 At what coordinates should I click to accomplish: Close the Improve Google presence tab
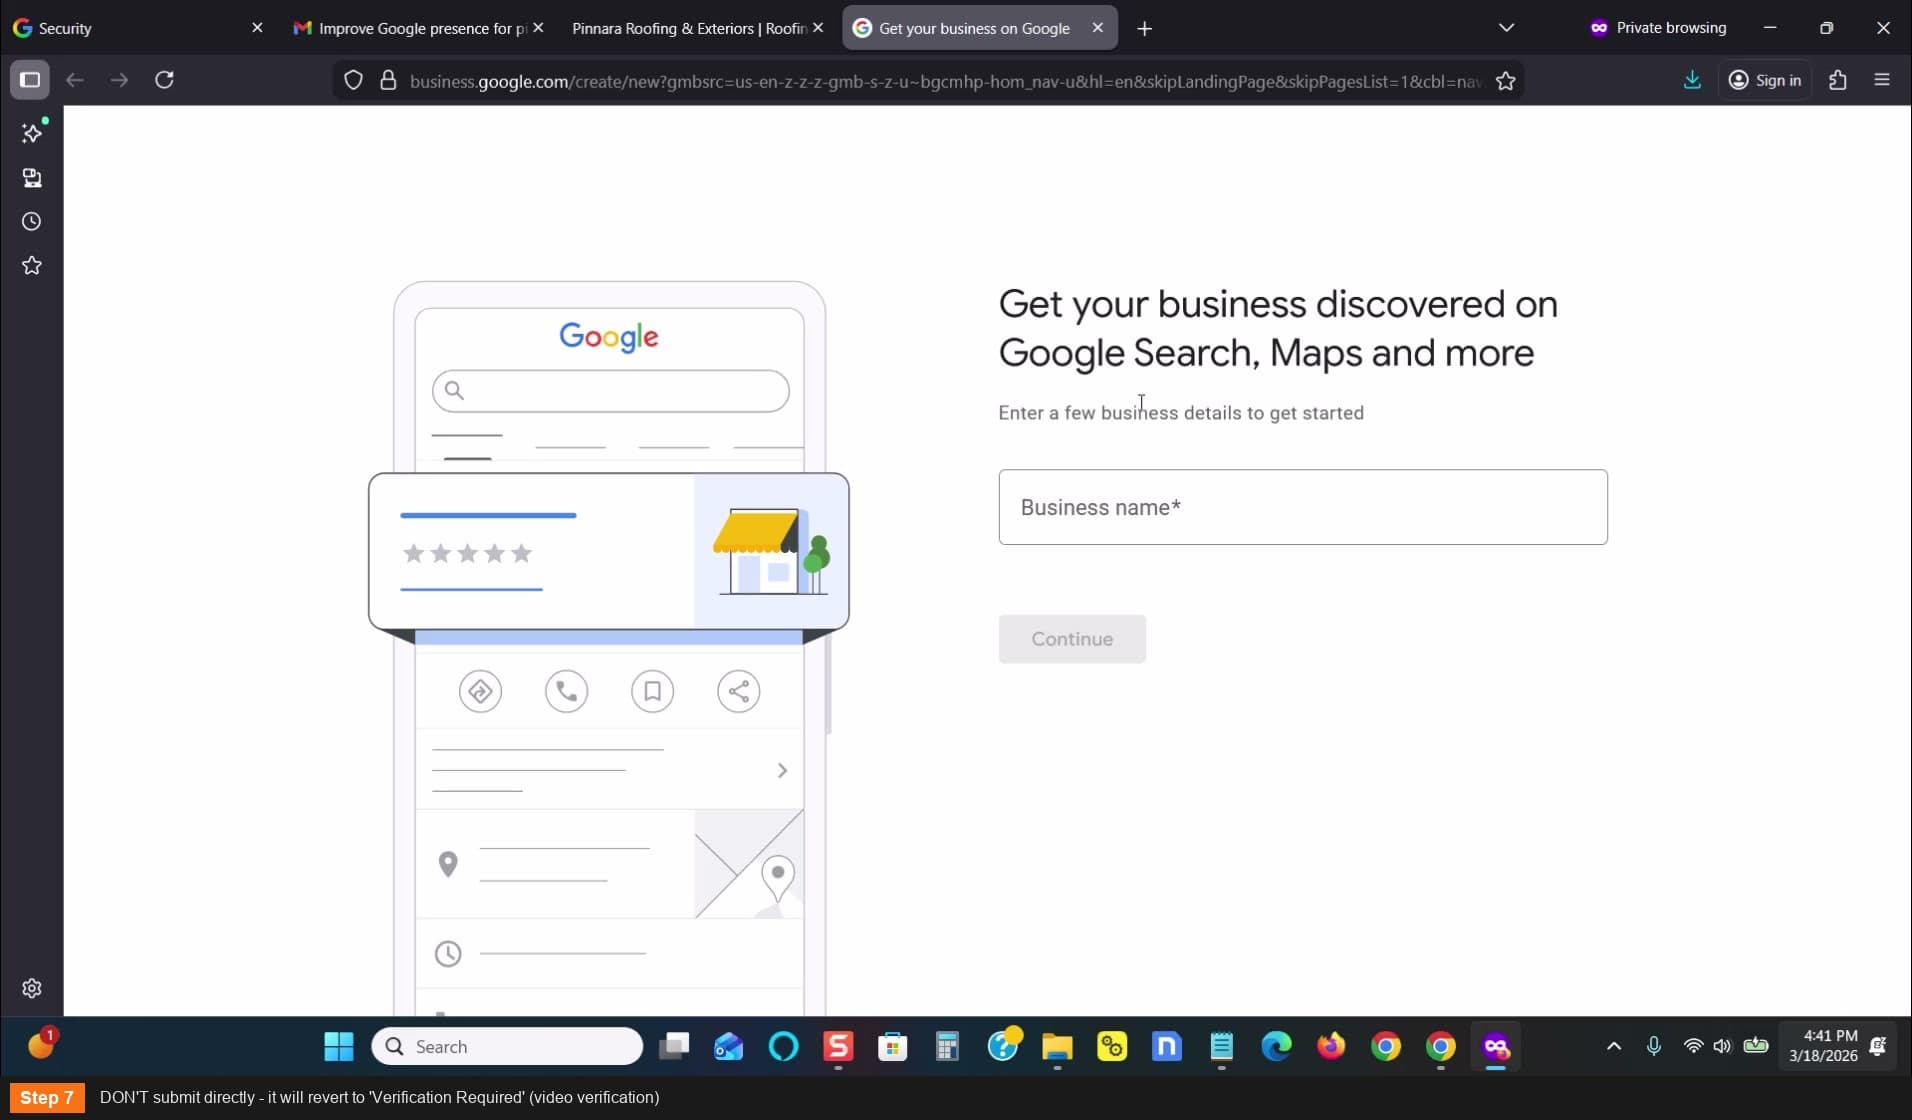tap(538, 28)
